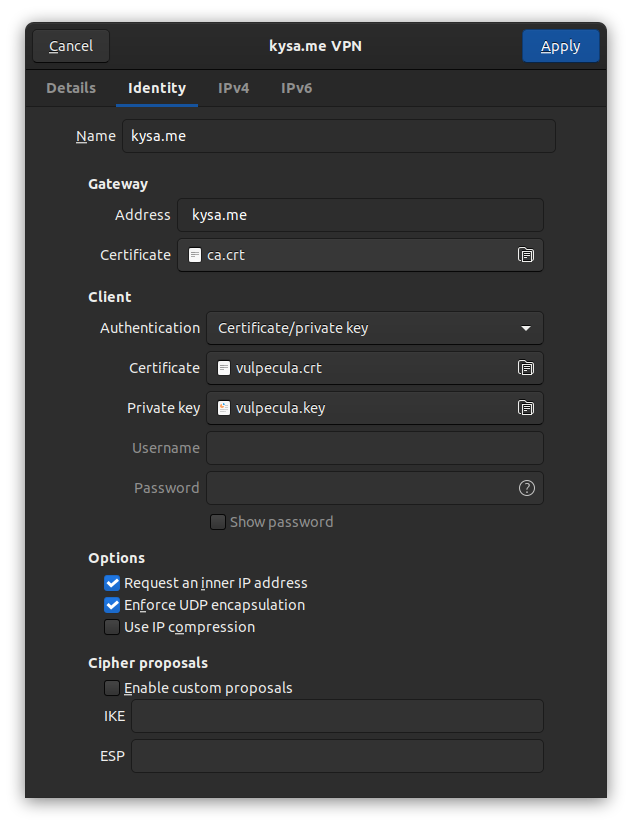Click the Cancel button
This screenshot has height=826, width=632.
click(x=71, y=46)
